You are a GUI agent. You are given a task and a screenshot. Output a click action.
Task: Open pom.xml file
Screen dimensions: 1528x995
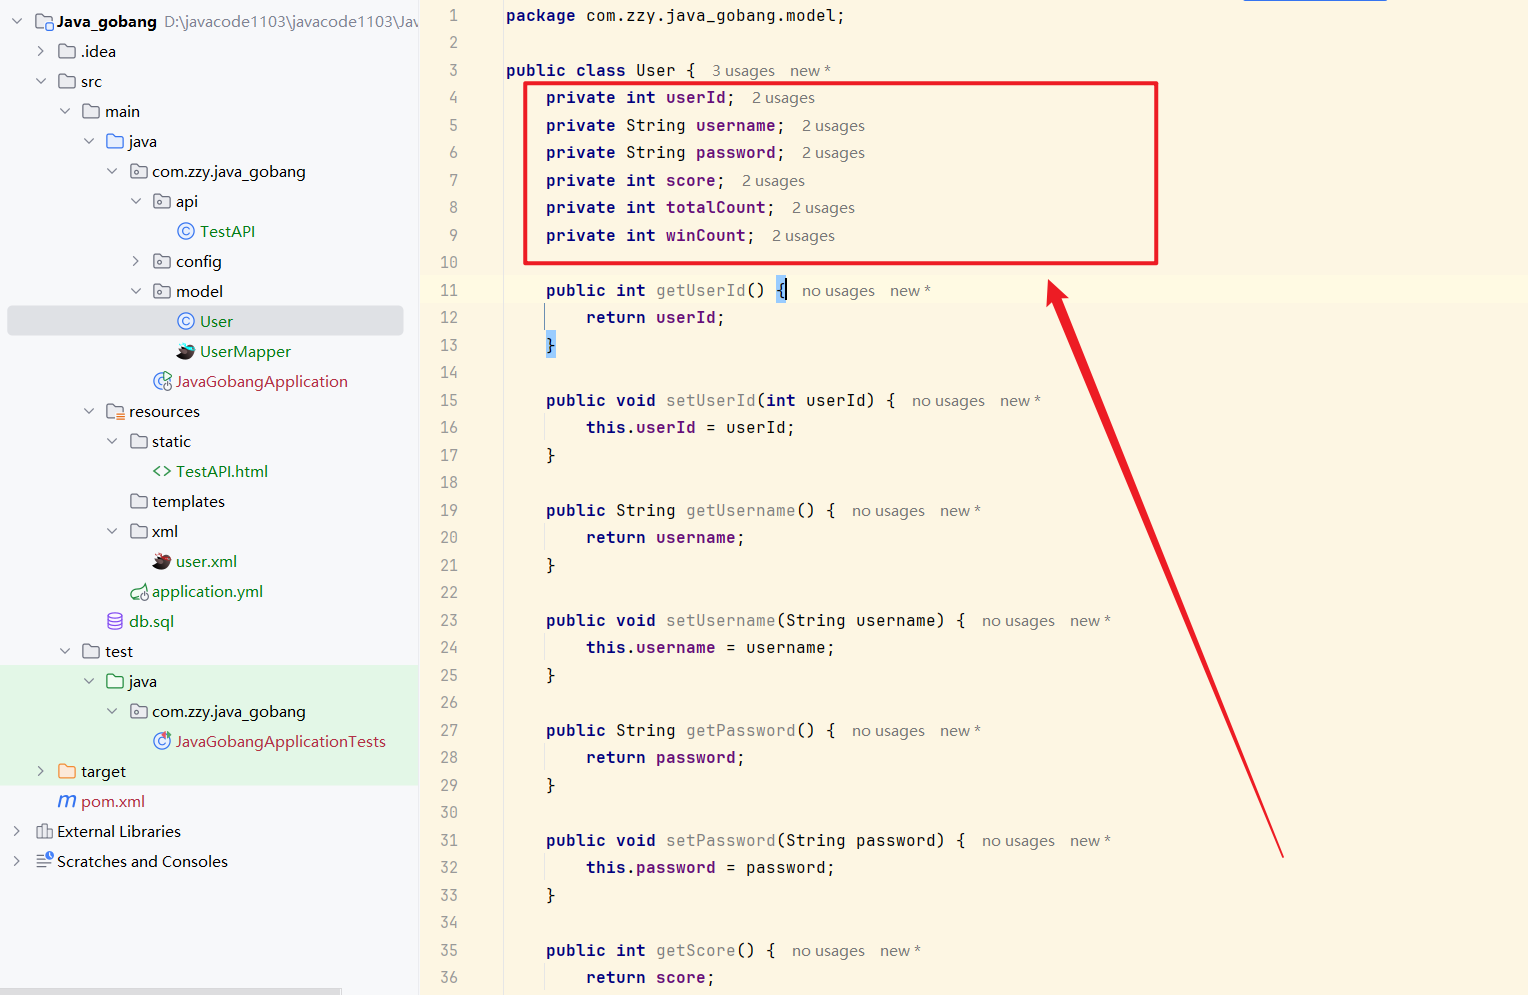(x=113, y=801)
